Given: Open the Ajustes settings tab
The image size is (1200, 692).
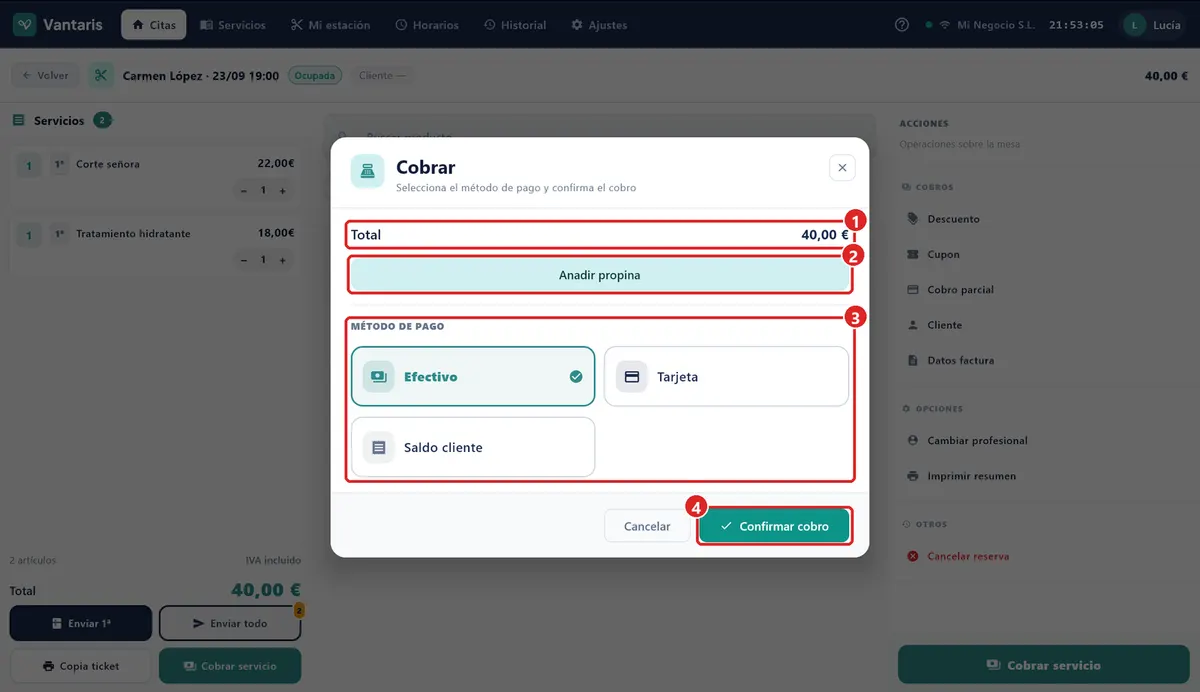Looking at the screenshot, I should click(599, 25).
